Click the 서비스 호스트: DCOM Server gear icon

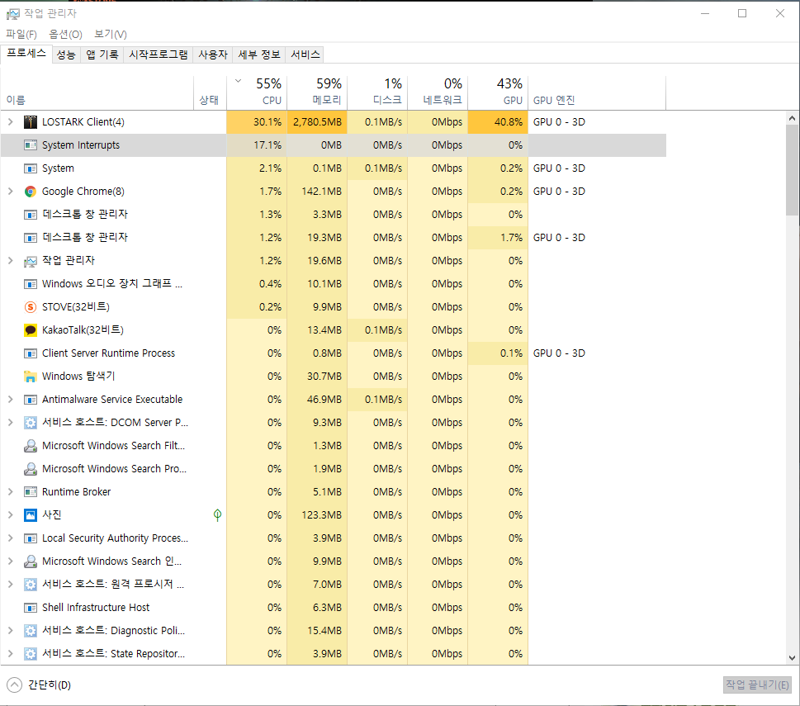31,423
